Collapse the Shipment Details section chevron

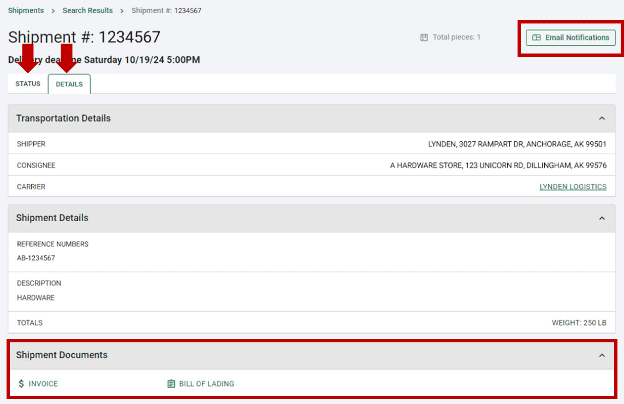pyautogui.click(x=601, y=218)
